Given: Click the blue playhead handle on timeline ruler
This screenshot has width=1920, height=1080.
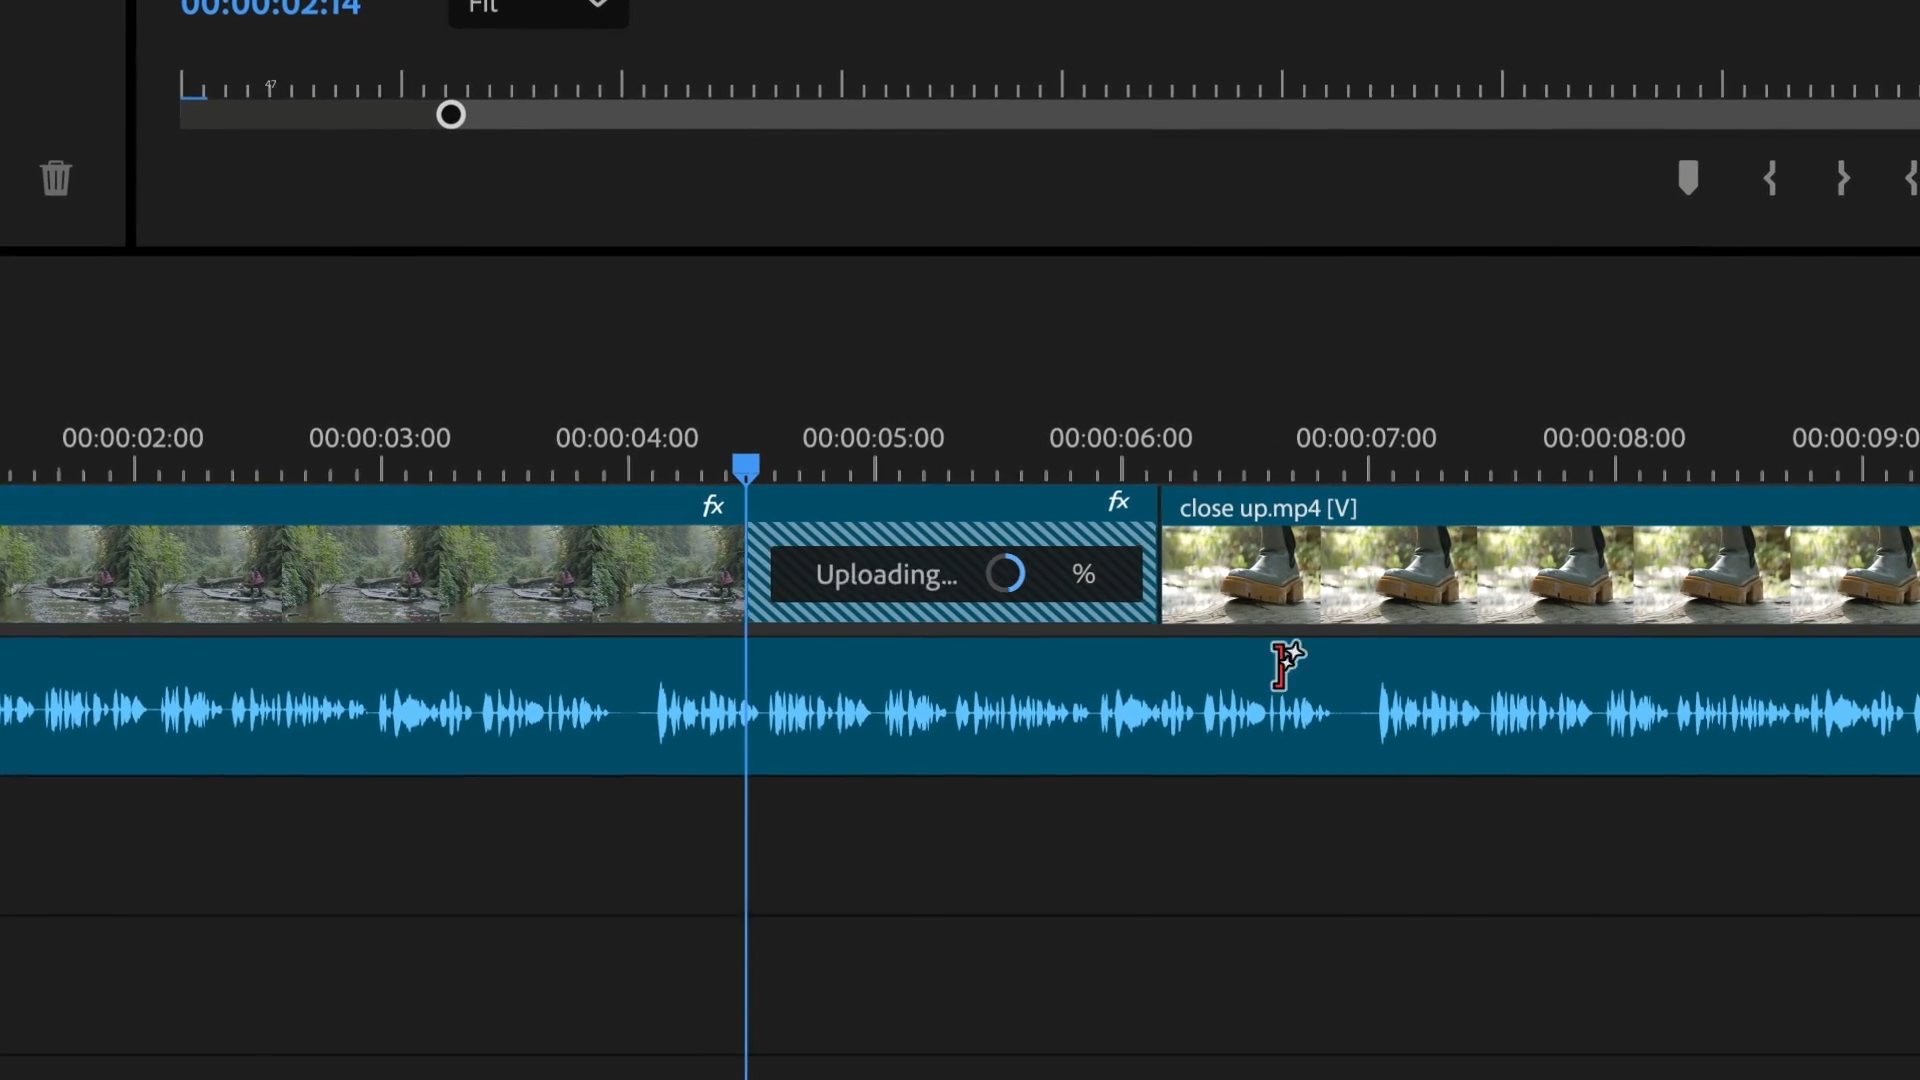Looking at the screenshot, I should 746,466.
